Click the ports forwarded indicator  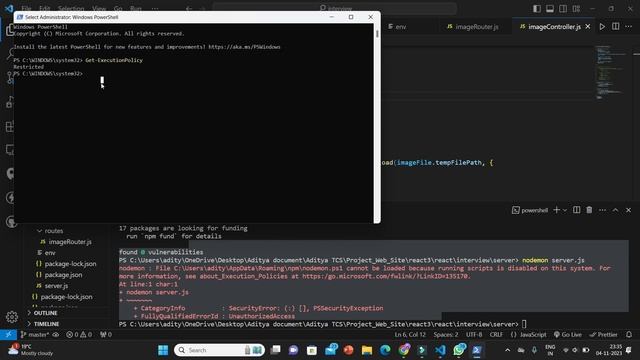[106, 334]
